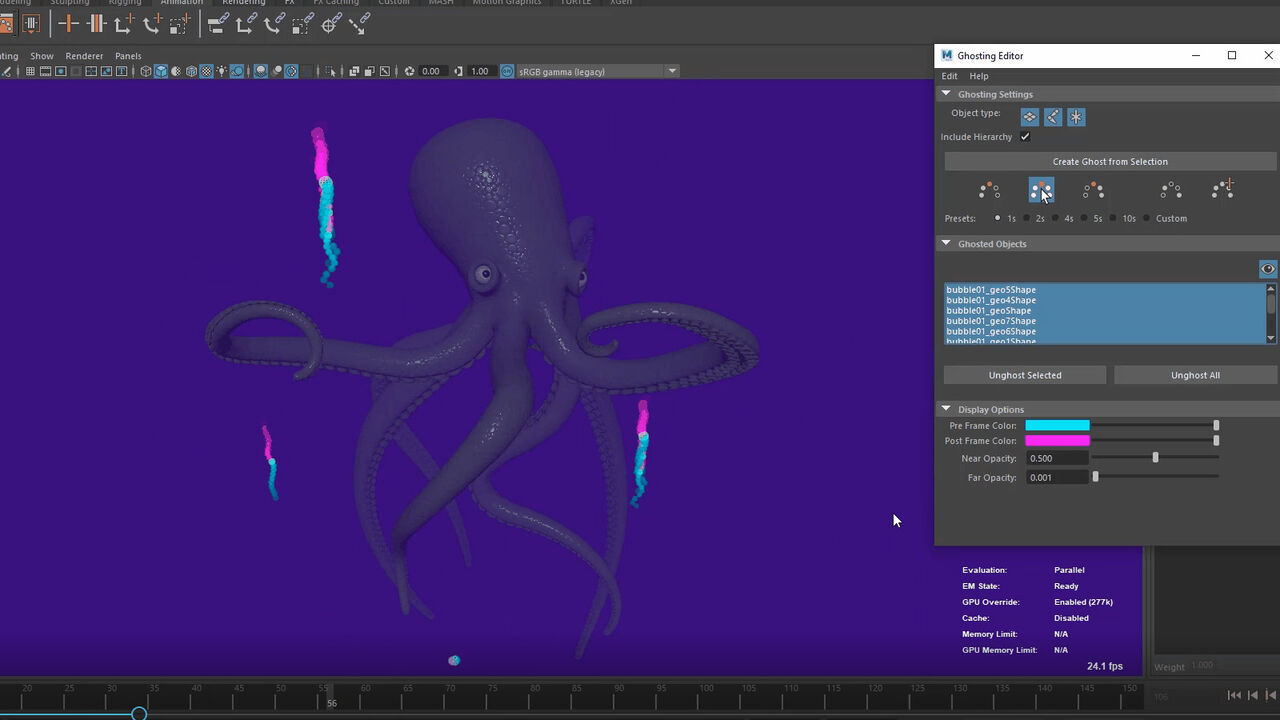The height and width of the screenshot is (720, 1280).
Task: Click Create Ghost from Selection button
Action: click(x=1110, y=161)
